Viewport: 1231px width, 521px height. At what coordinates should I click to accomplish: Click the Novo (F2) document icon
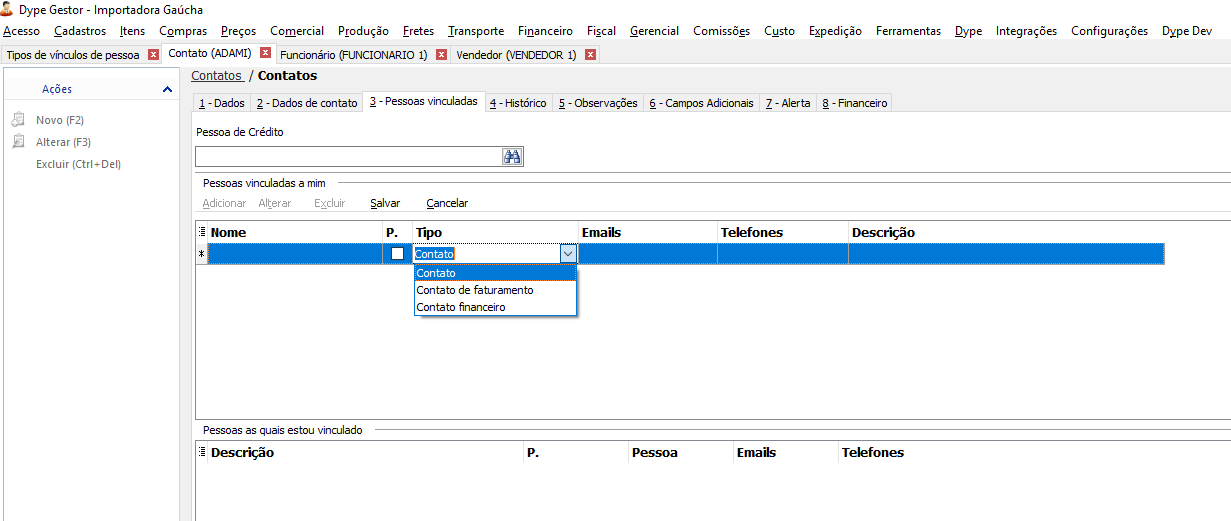point(18,119)
